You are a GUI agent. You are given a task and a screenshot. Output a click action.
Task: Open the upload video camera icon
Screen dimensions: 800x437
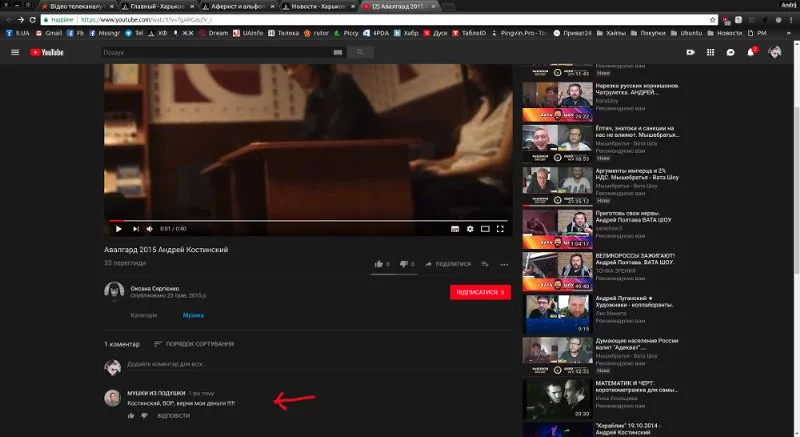[690, 53]
